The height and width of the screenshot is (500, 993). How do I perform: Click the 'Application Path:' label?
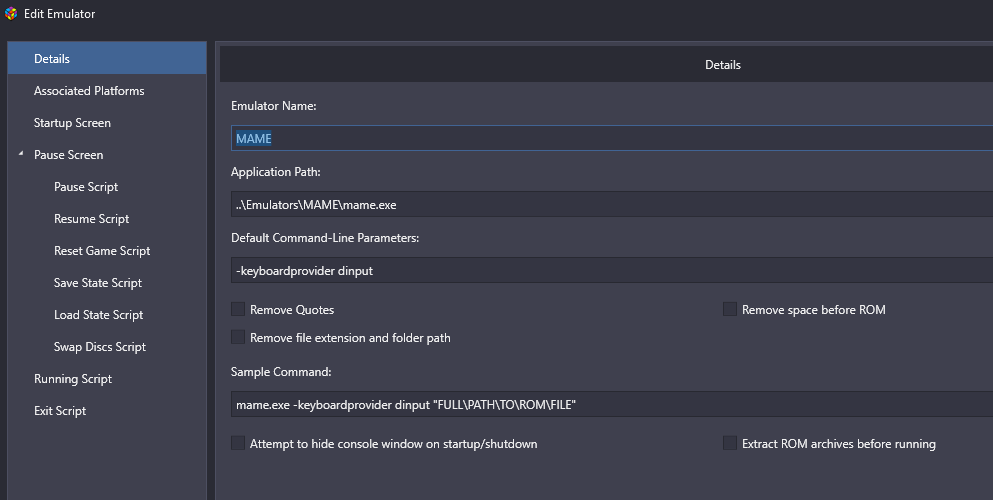pyautogui.click(x=275, y=172)
